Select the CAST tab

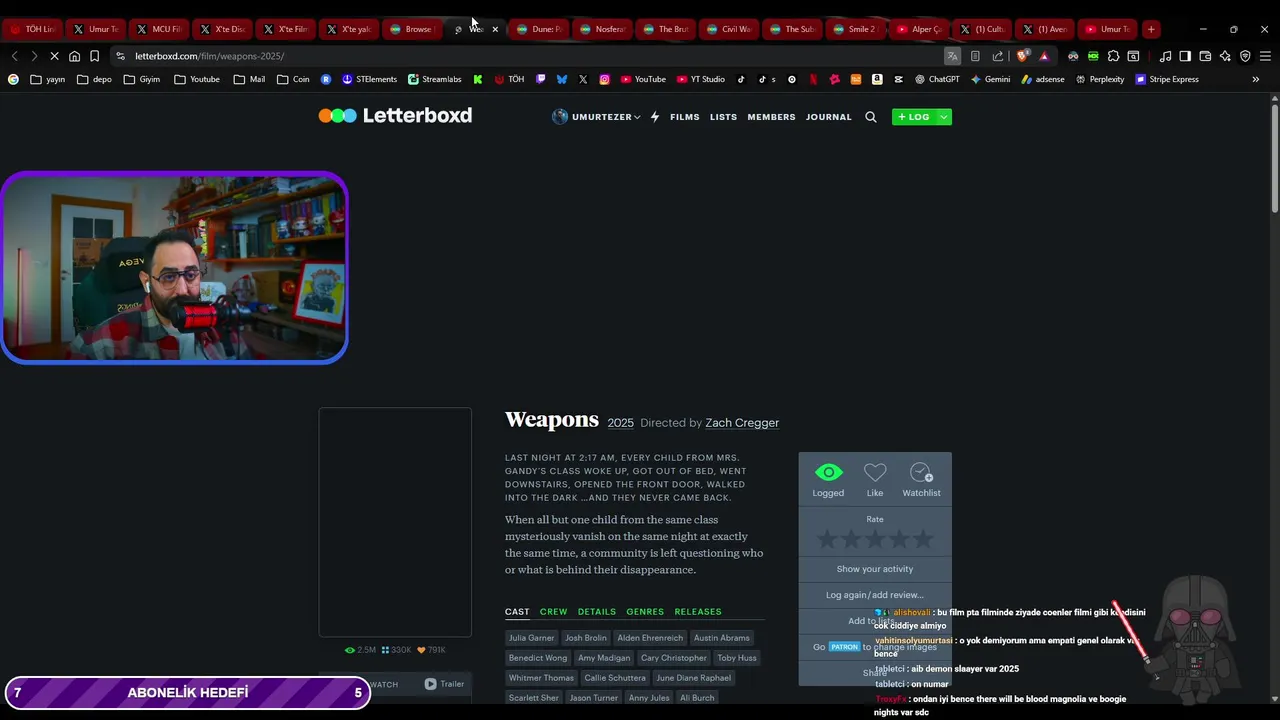[517, 612]
